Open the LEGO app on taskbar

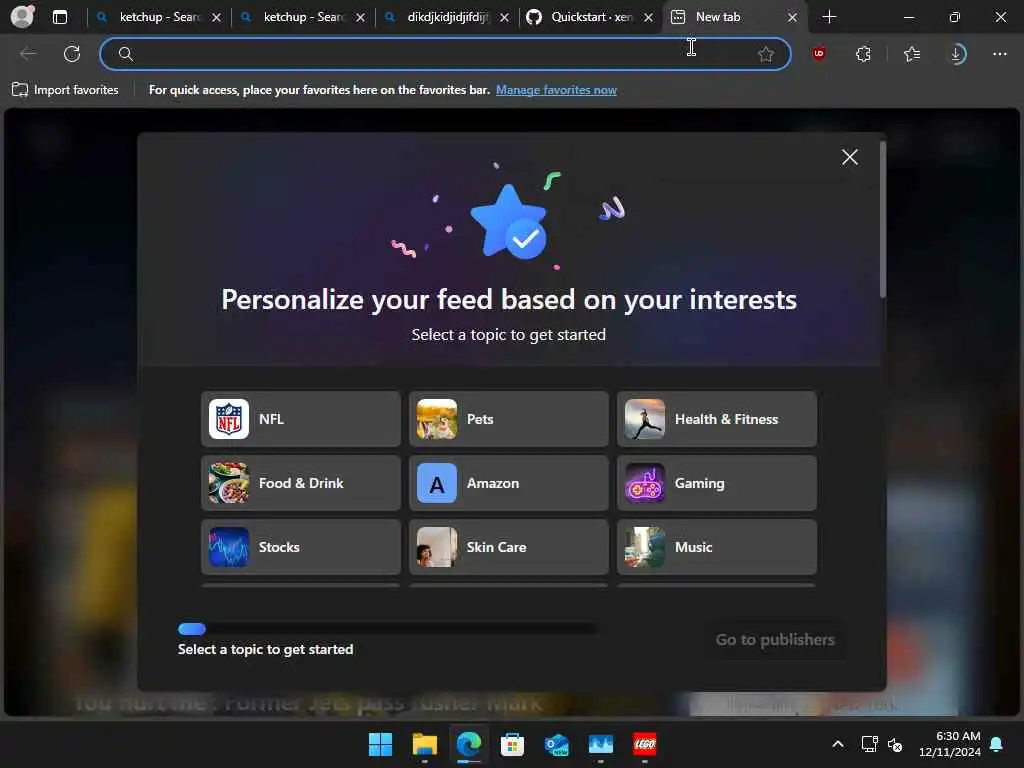pos(645,744)
